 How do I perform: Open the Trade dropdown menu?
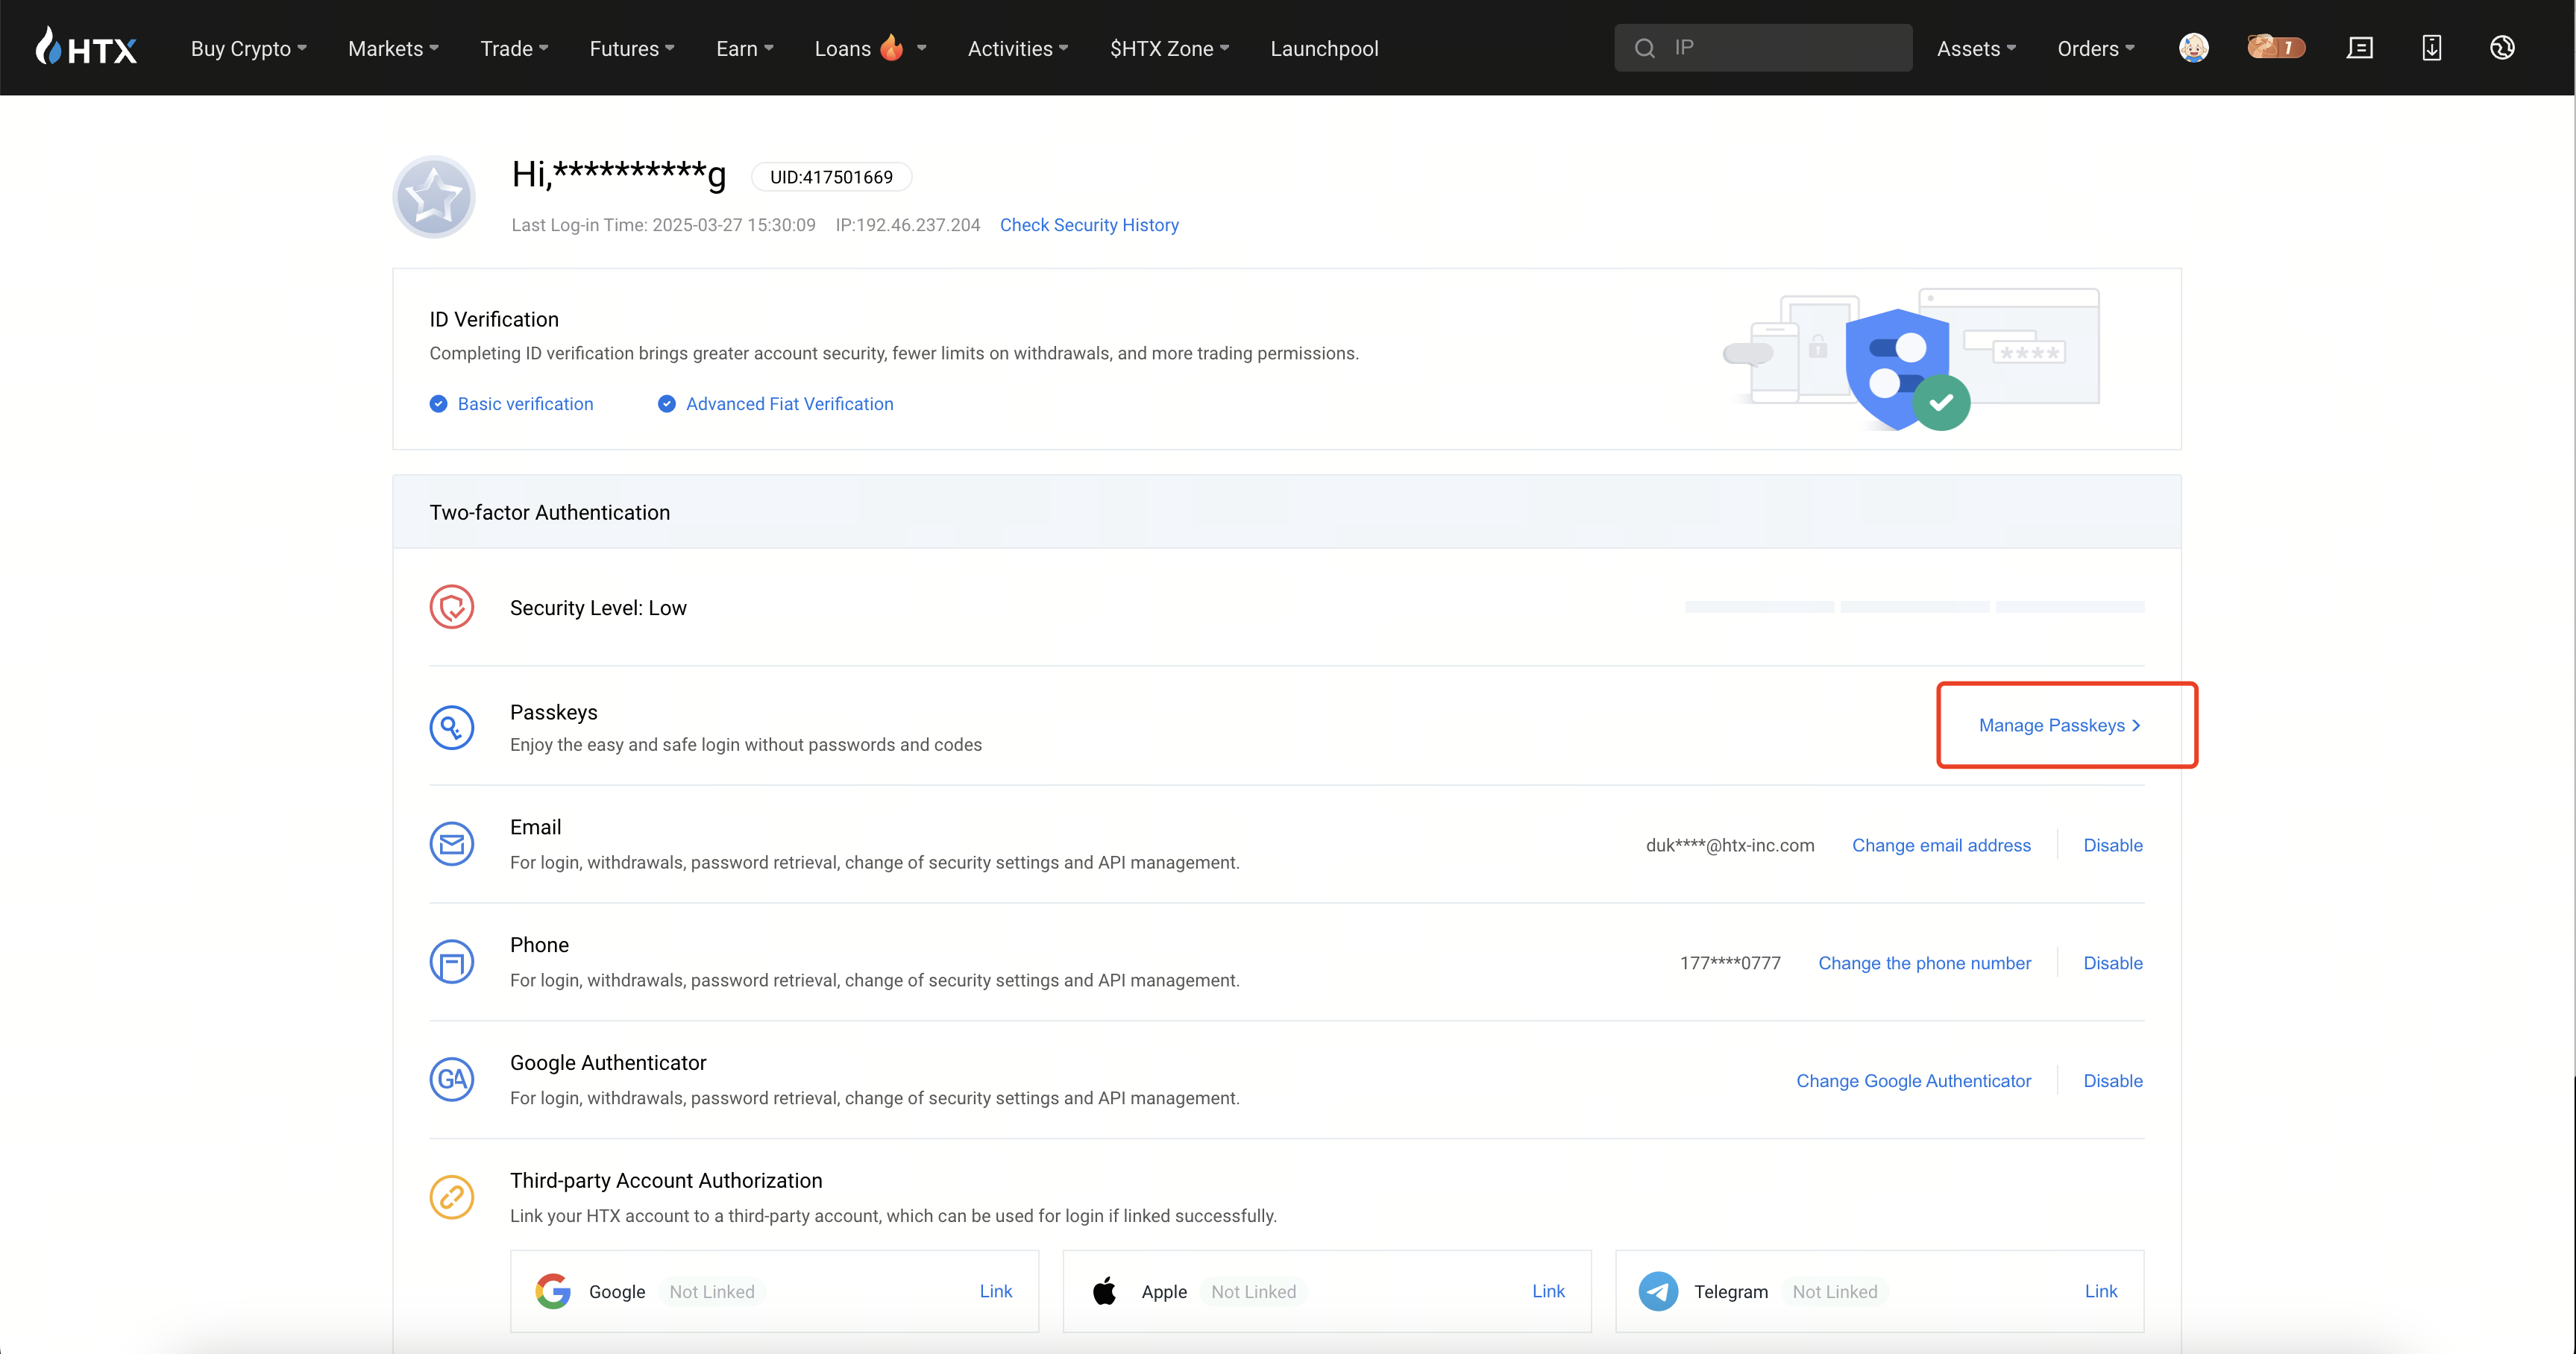point(515,48)
